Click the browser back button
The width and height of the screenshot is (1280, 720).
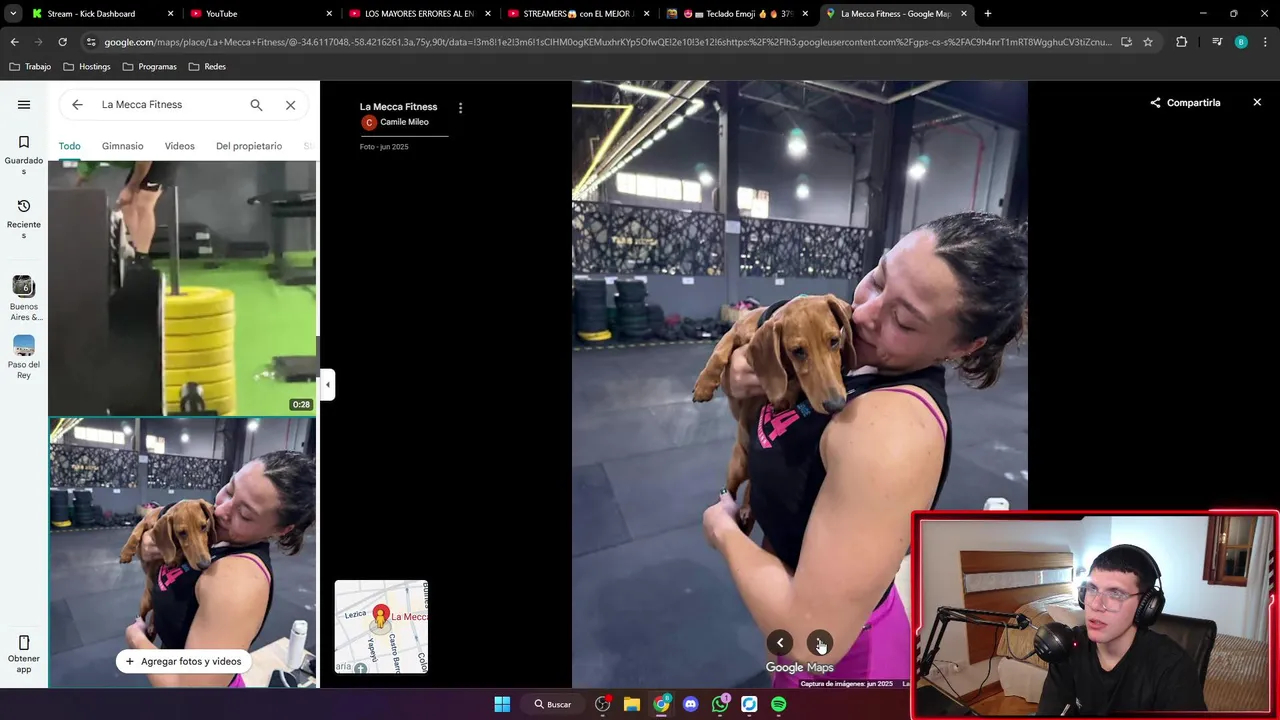click(x=14, y=42)
